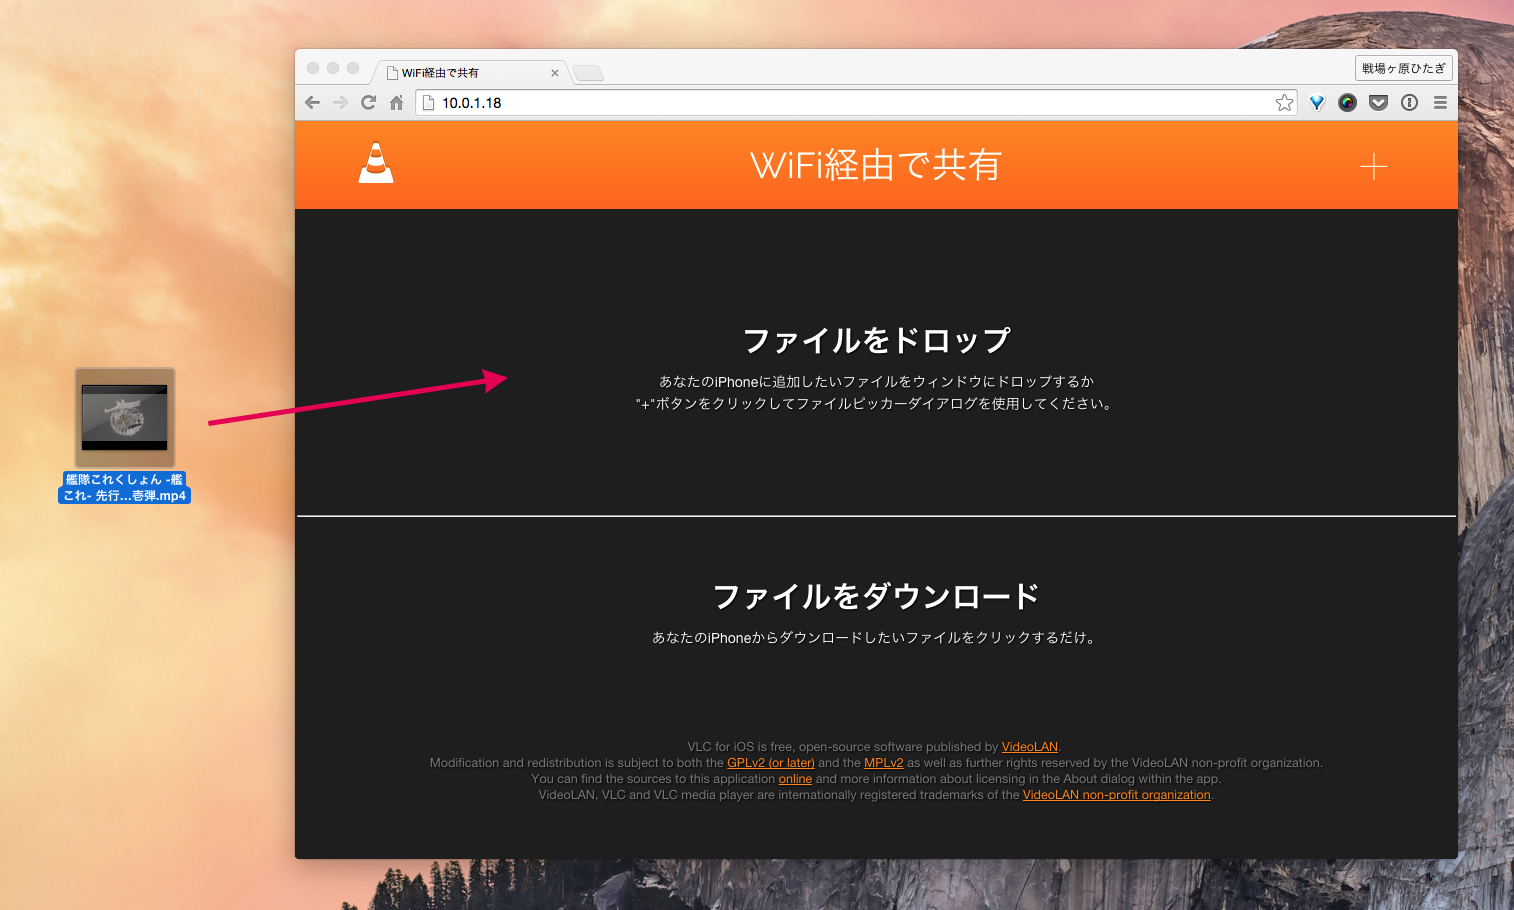Click the 戦場ヶ原ひたぎ profile button
The width and height of the screenshot is (1514, 910).
tap(1403, 68)
